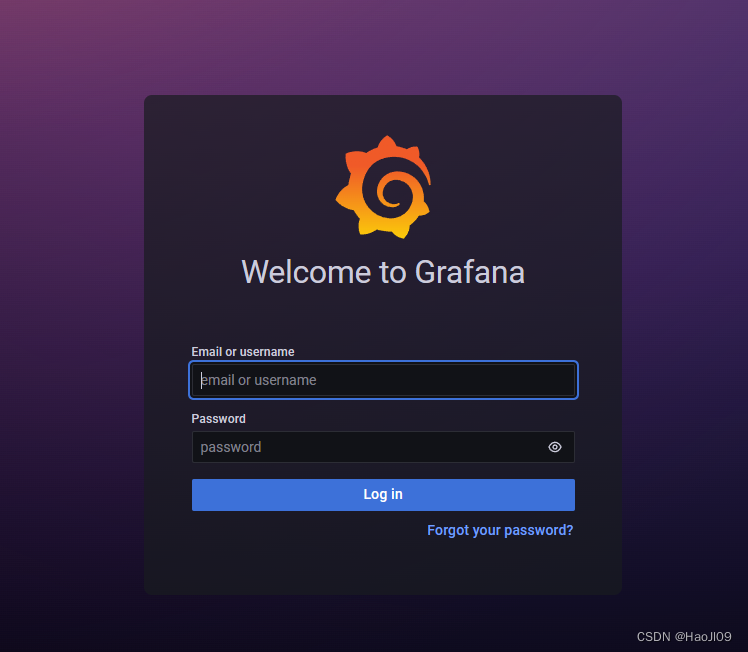Focus the email or username field
Image resolution: width=748 pixels, height=652 pixels.
tap(383, 380)
